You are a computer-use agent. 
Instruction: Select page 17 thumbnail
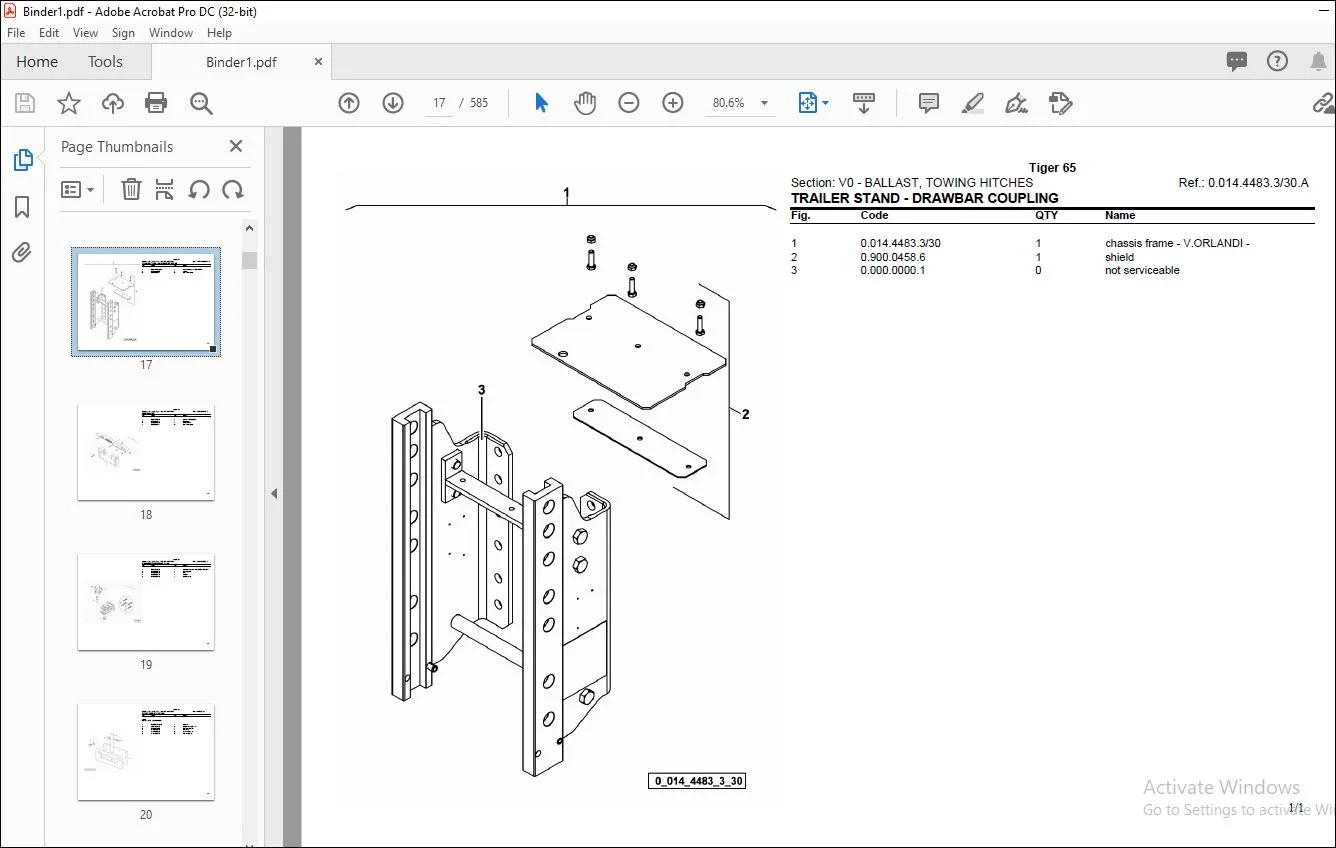pyautogui.click(x=146, y=302)
